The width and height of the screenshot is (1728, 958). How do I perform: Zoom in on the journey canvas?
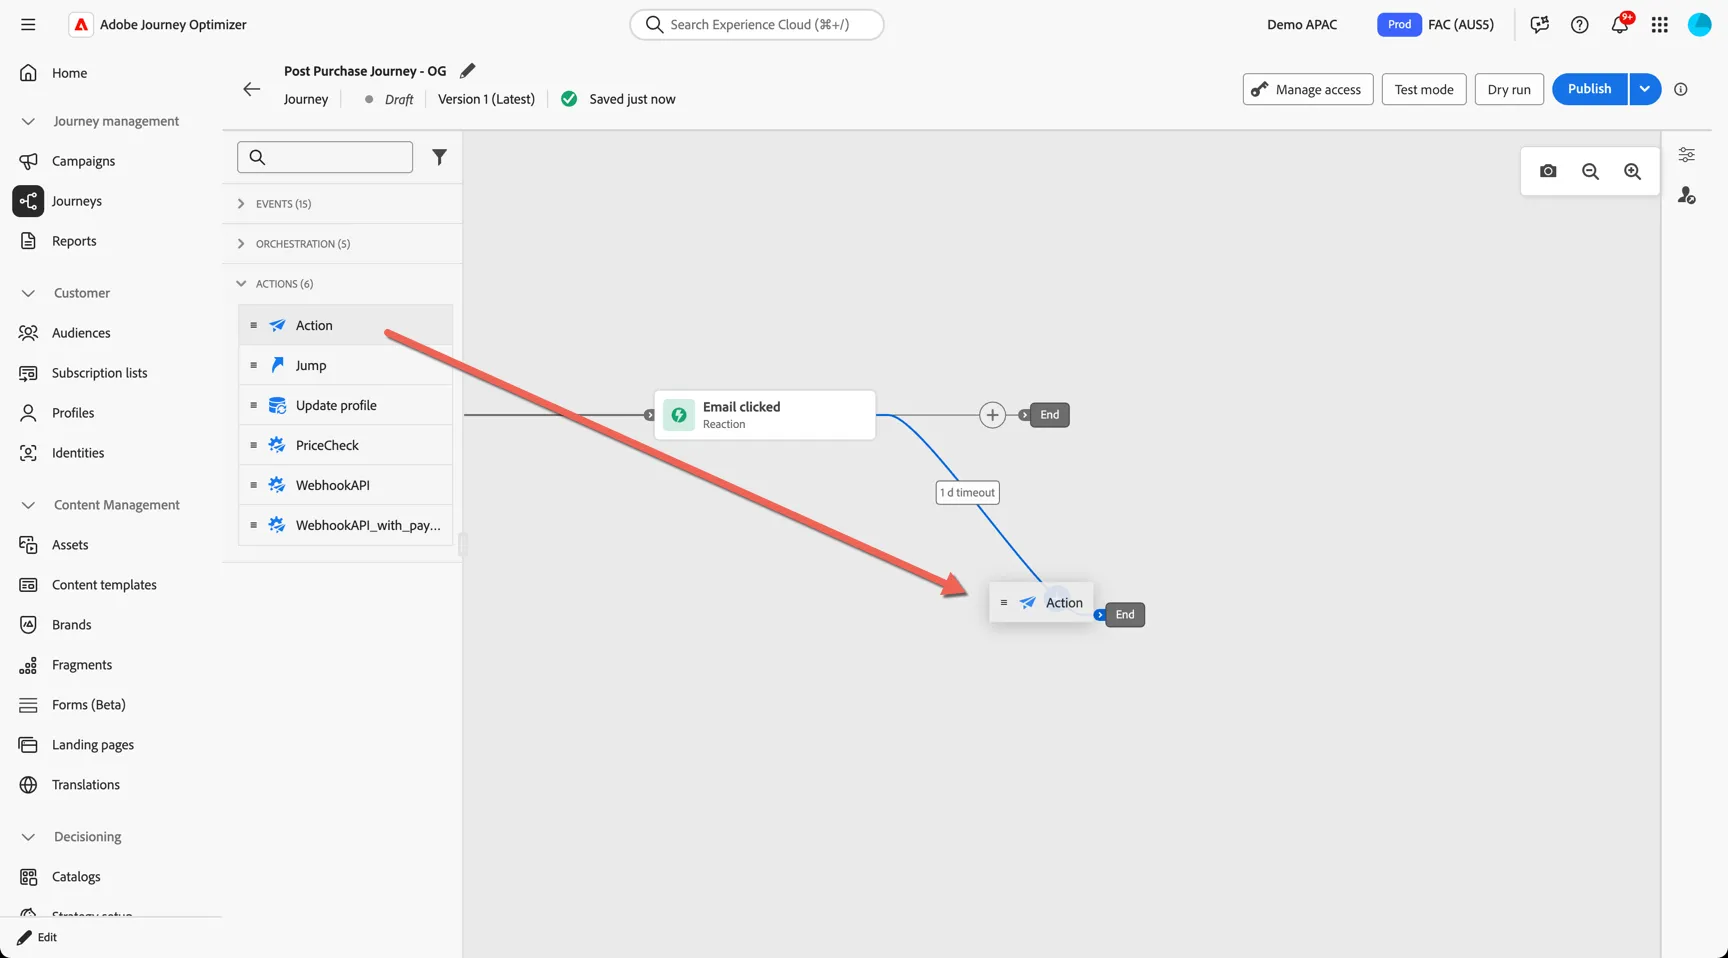(1632, 171)
